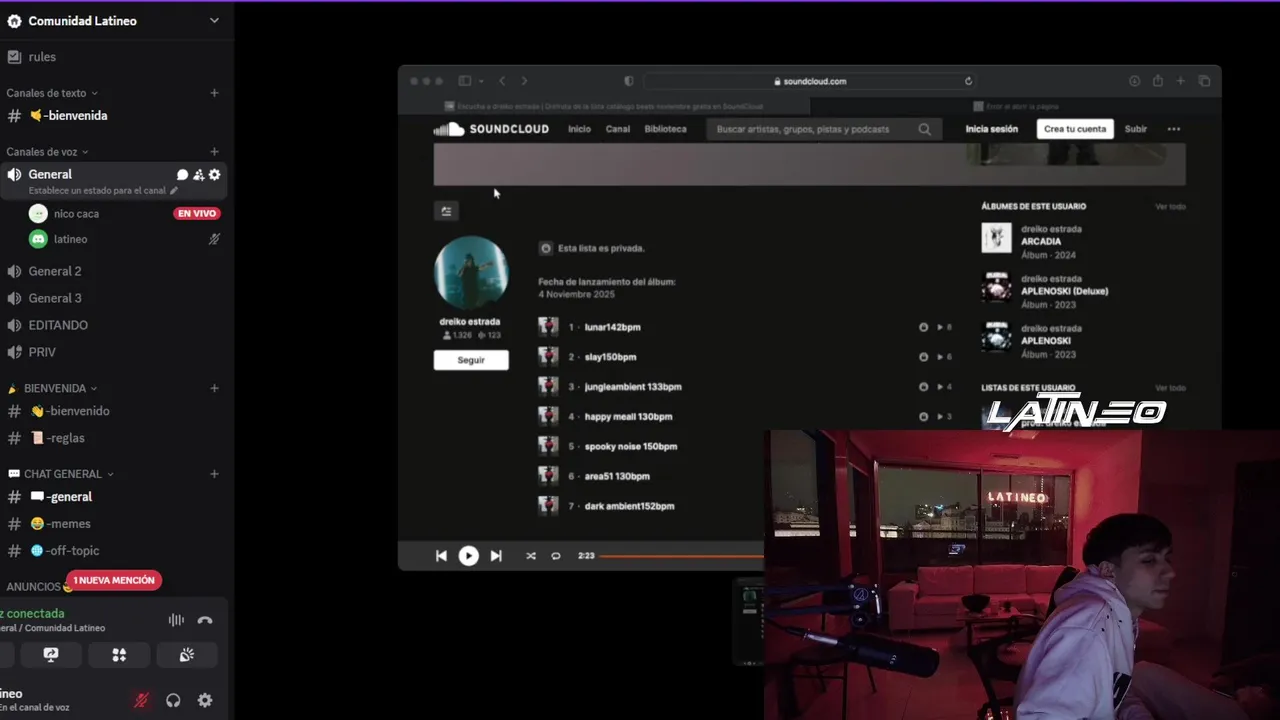Open chat for the General voice channel
The height and width of the screenshot is (720, 1280).
coord(182,175)
